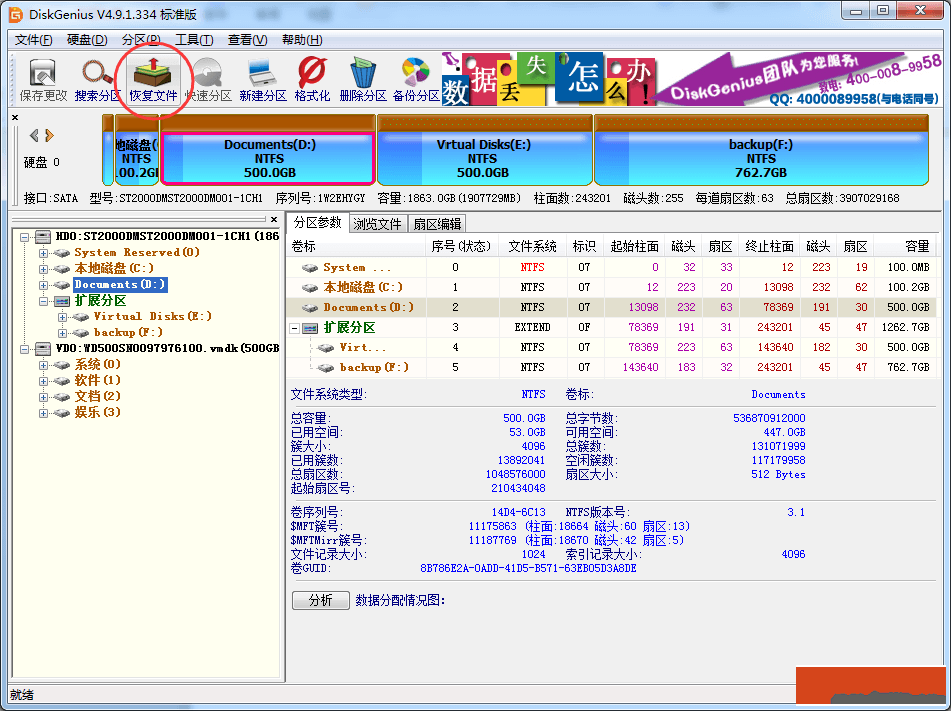The height and width of the screenshot is (711, 951).
Task: Switch to the 分区参数 tab
Action: click(318, 223)
